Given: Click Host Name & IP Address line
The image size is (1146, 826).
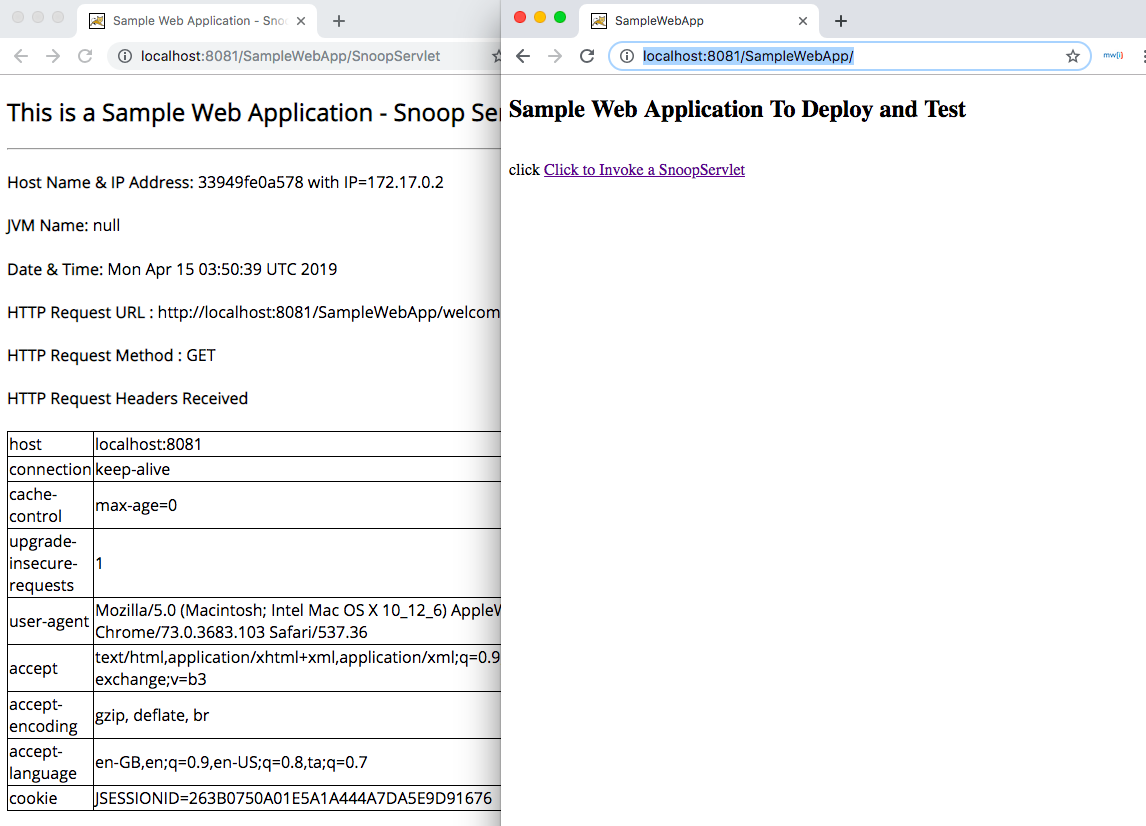Looking at the screenshot, I should tap(225, 182).
